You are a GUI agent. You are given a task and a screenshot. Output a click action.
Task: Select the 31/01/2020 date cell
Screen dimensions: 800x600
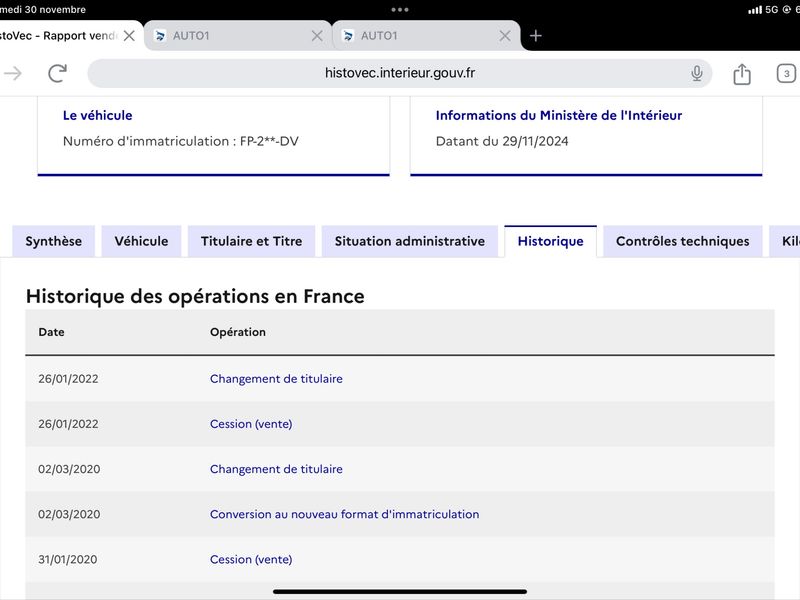[x=68, y=559]
